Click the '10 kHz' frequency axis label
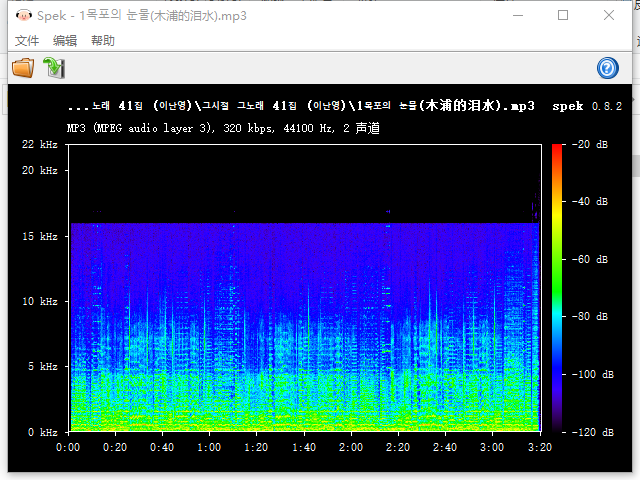 click(40, 301)
